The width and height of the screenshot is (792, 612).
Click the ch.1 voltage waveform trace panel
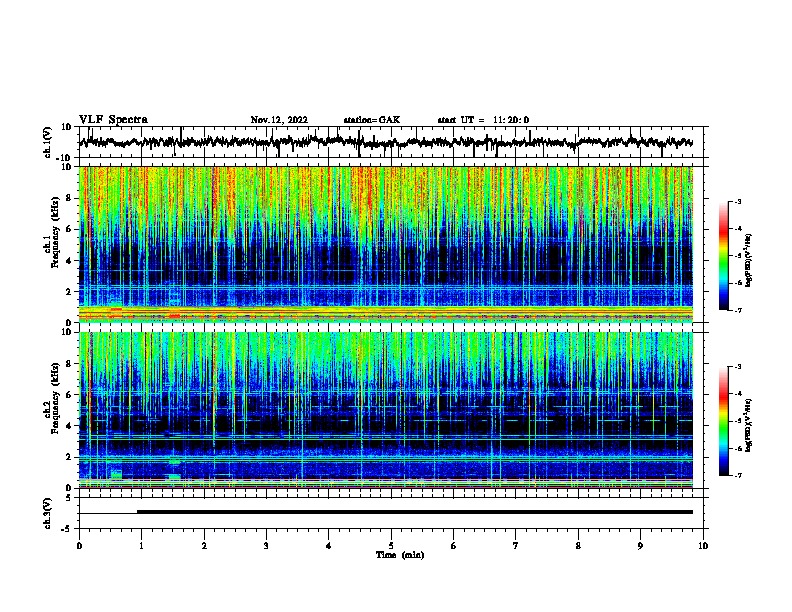click(x=391, y=142)
